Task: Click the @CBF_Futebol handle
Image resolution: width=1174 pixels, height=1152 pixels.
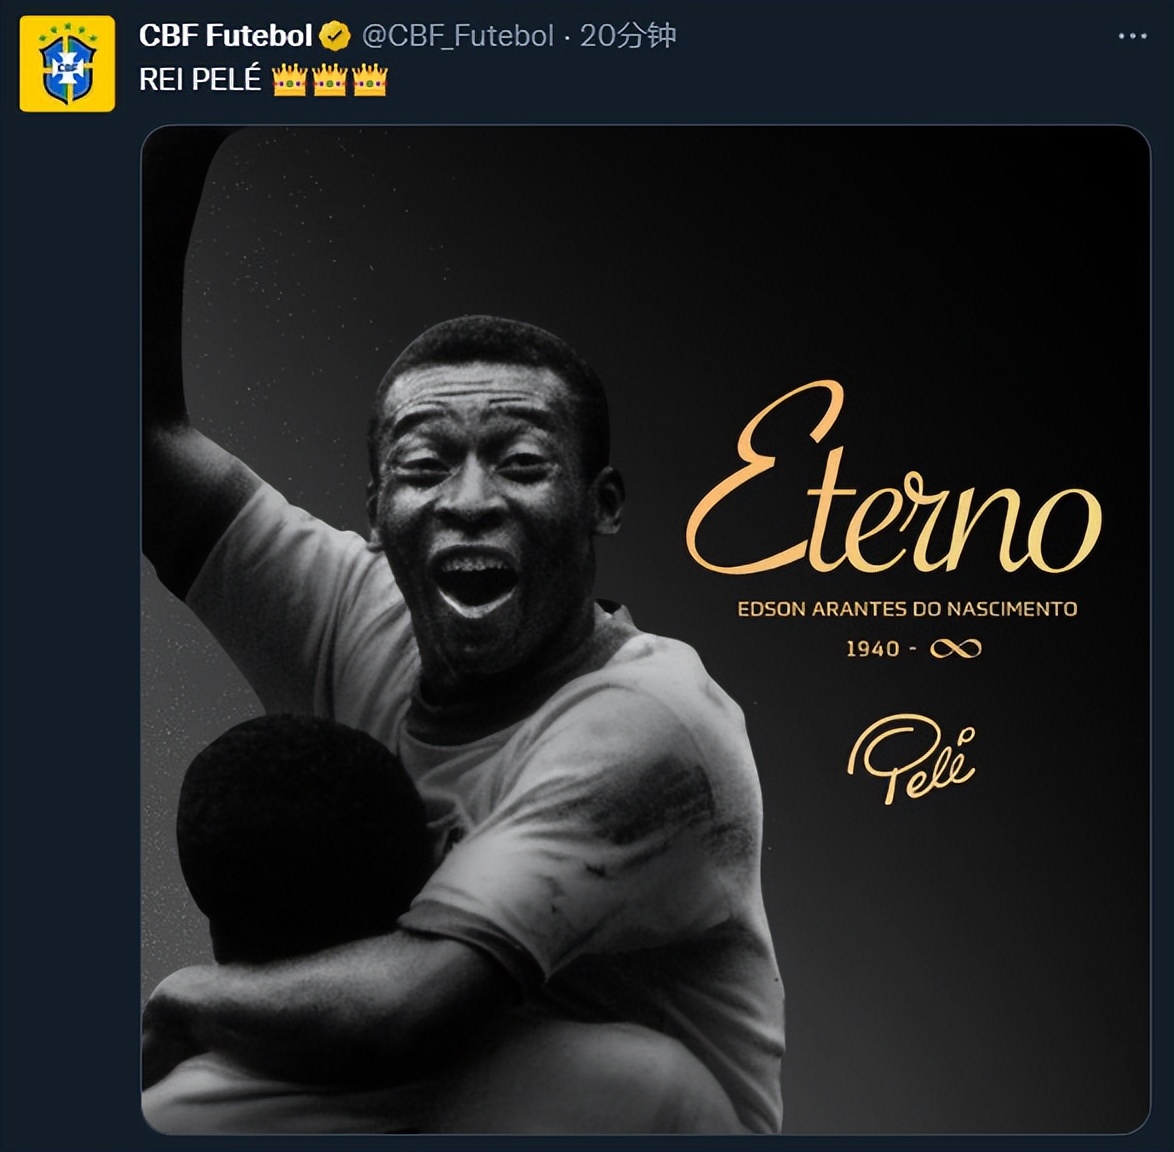Action: (457, 36)
